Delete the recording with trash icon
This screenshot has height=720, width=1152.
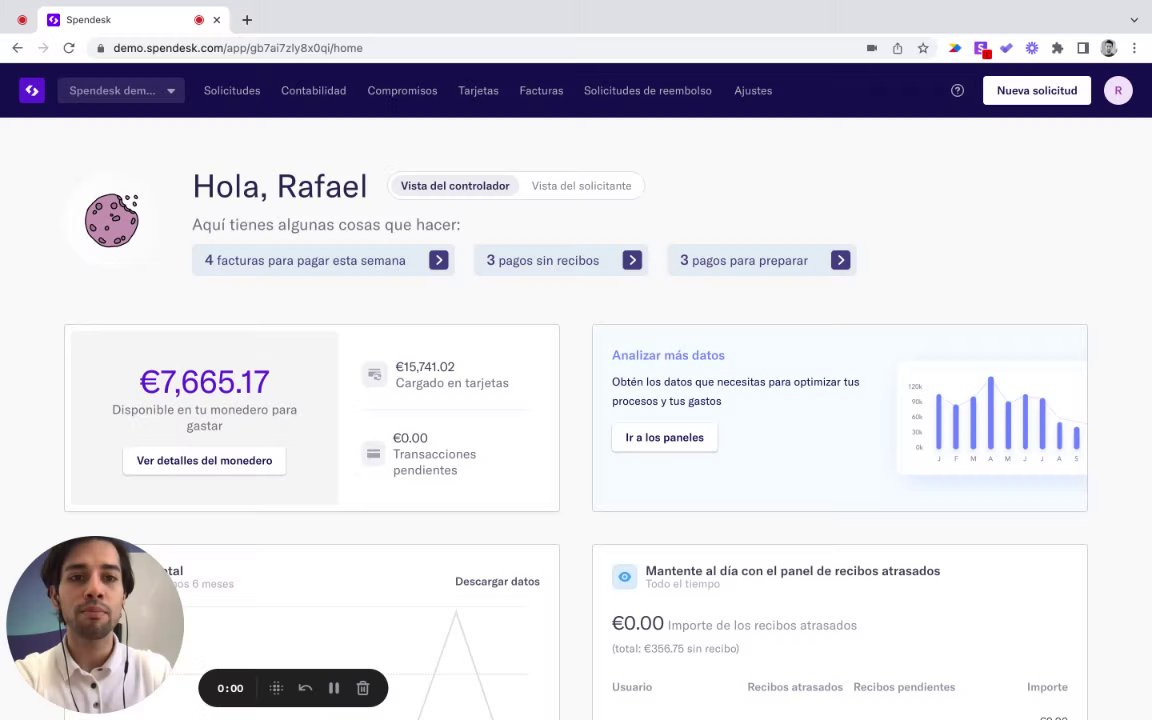[x=362, y=688]
